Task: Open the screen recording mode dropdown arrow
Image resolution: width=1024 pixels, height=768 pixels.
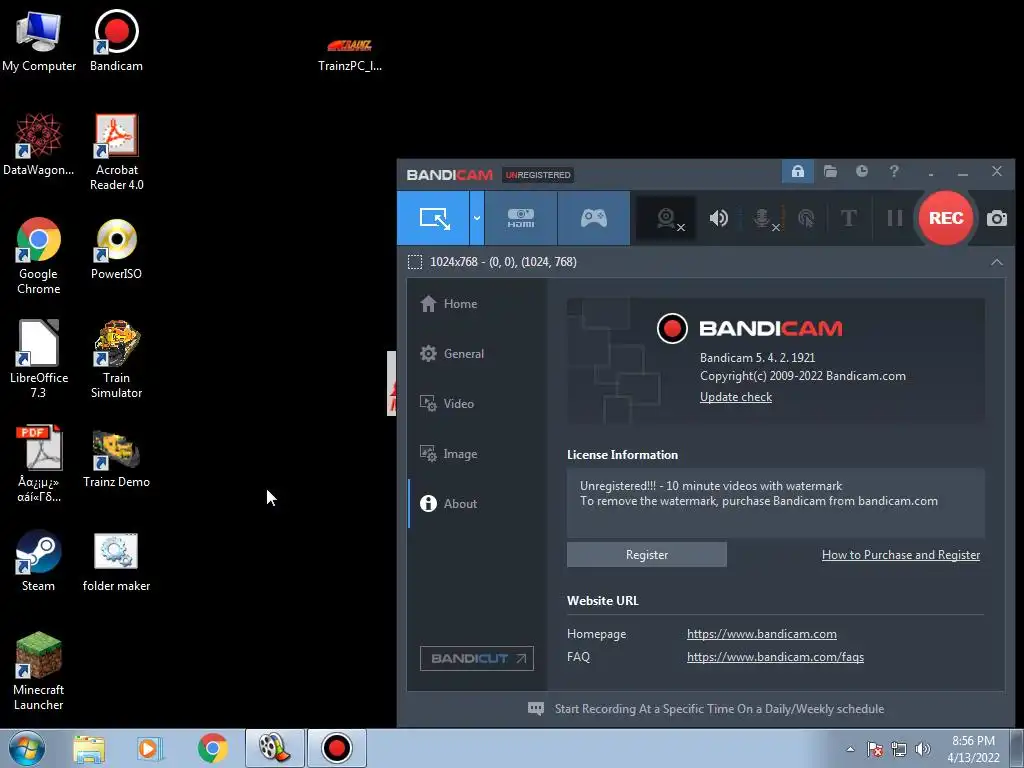Action: [x=477, y=218]
